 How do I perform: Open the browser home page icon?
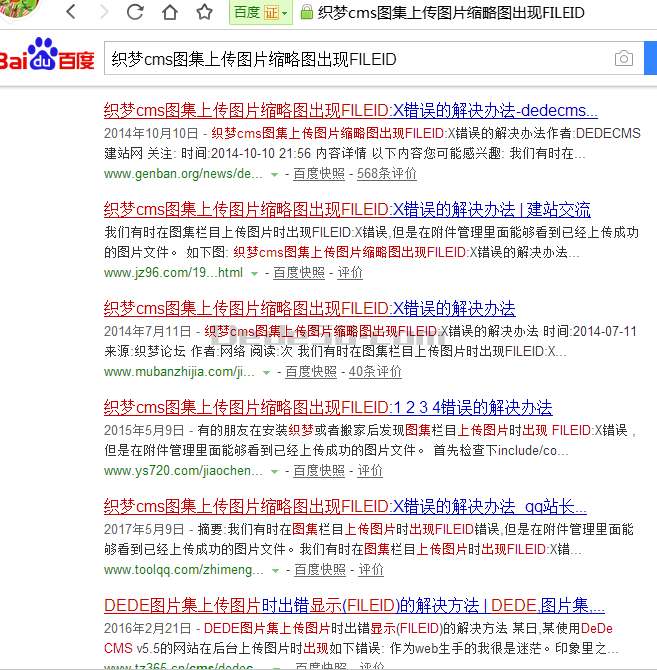(170, 12)
